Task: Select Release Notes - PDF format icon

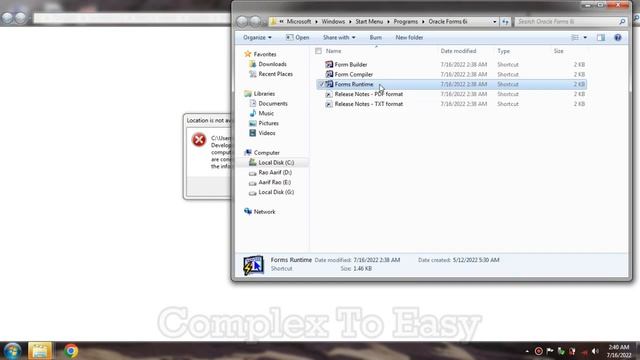Action: [x=329, y=94]
